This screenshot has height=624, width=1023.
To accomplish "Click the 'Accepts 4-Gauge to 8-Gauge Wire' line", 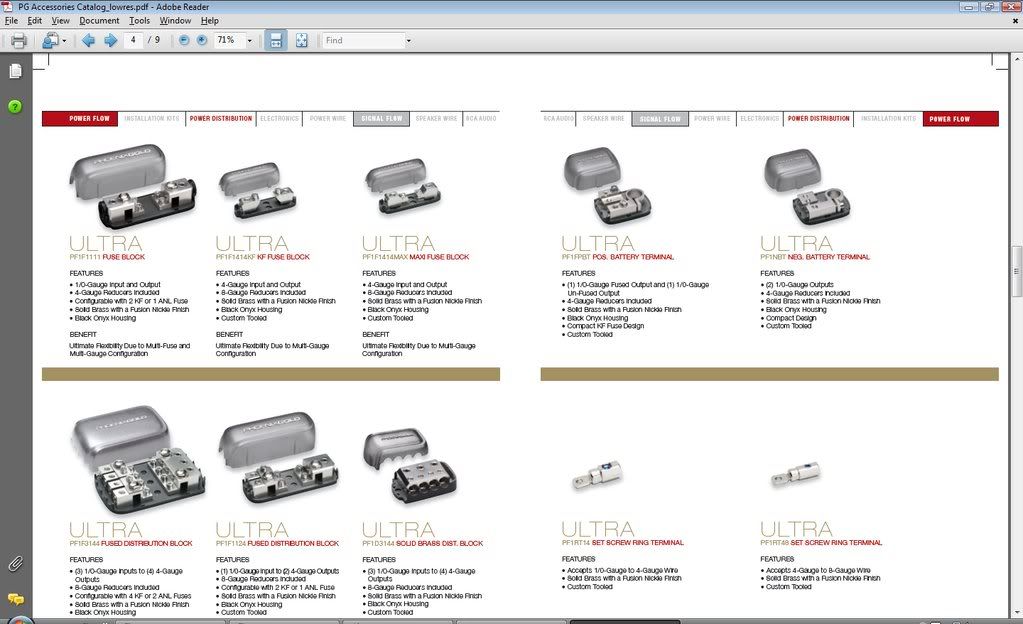I will tap(818, 570).
